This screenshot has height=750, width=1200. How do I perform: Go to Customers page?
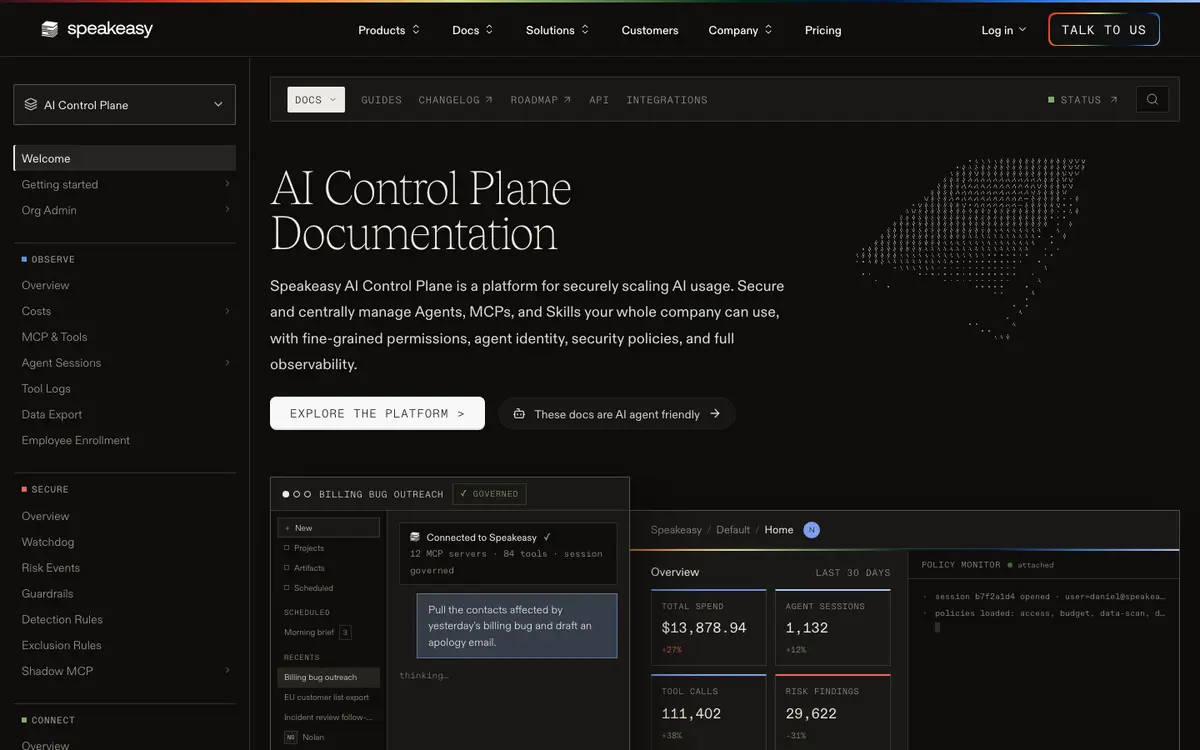point(650,30)
